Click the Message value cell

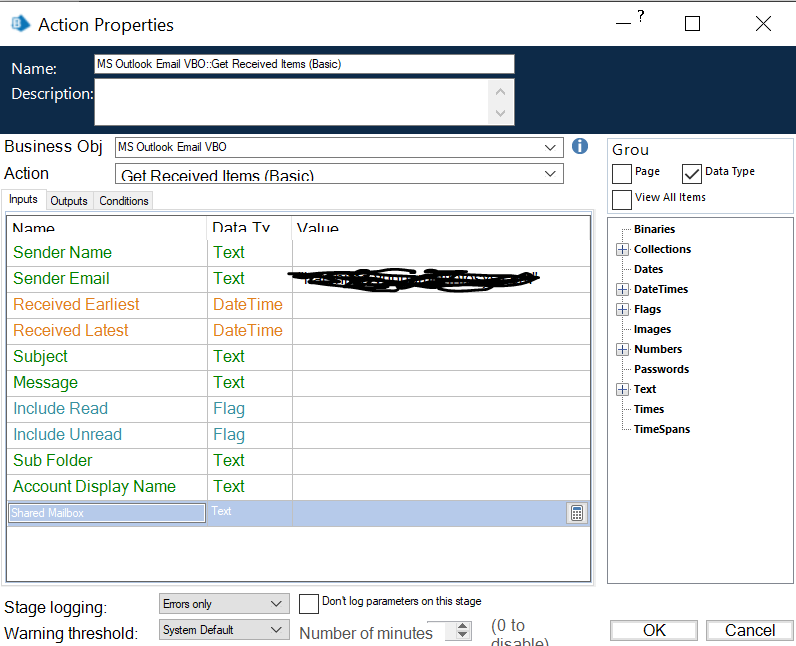tap(441, 383)
